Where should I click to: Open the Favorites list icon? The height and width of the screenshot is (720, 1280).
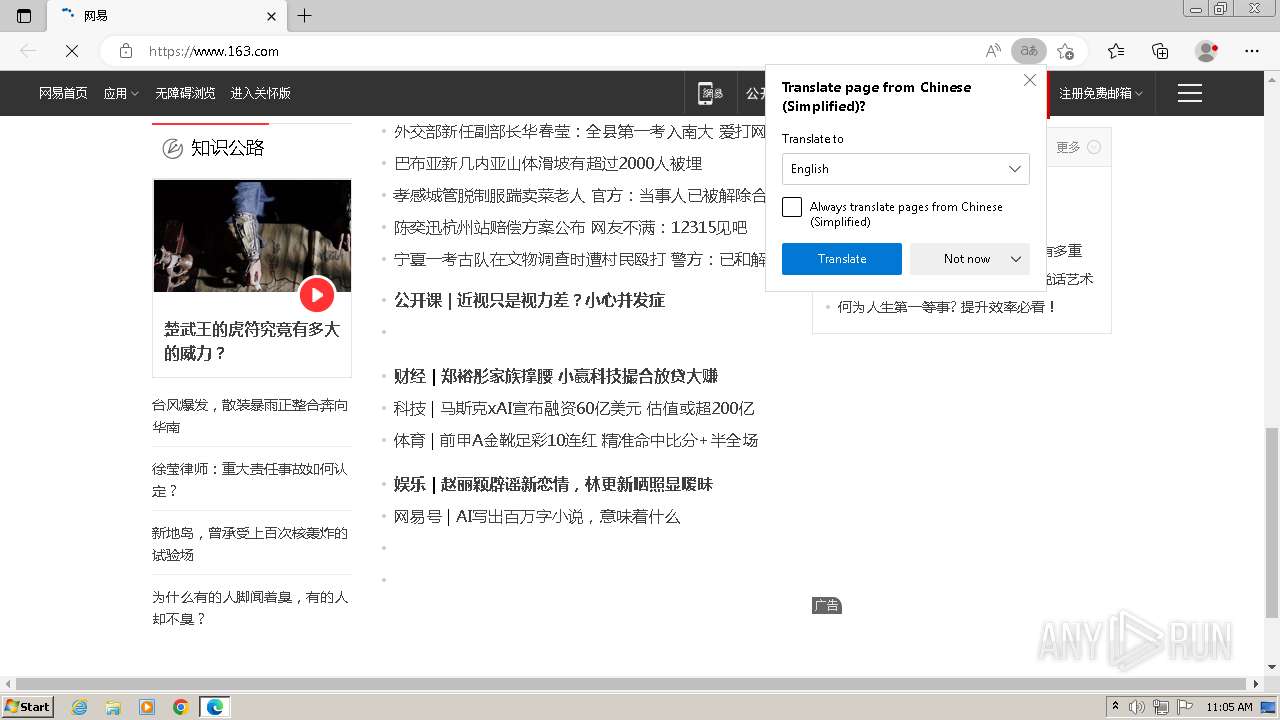pyautogui.click(x=1116, y=51)
